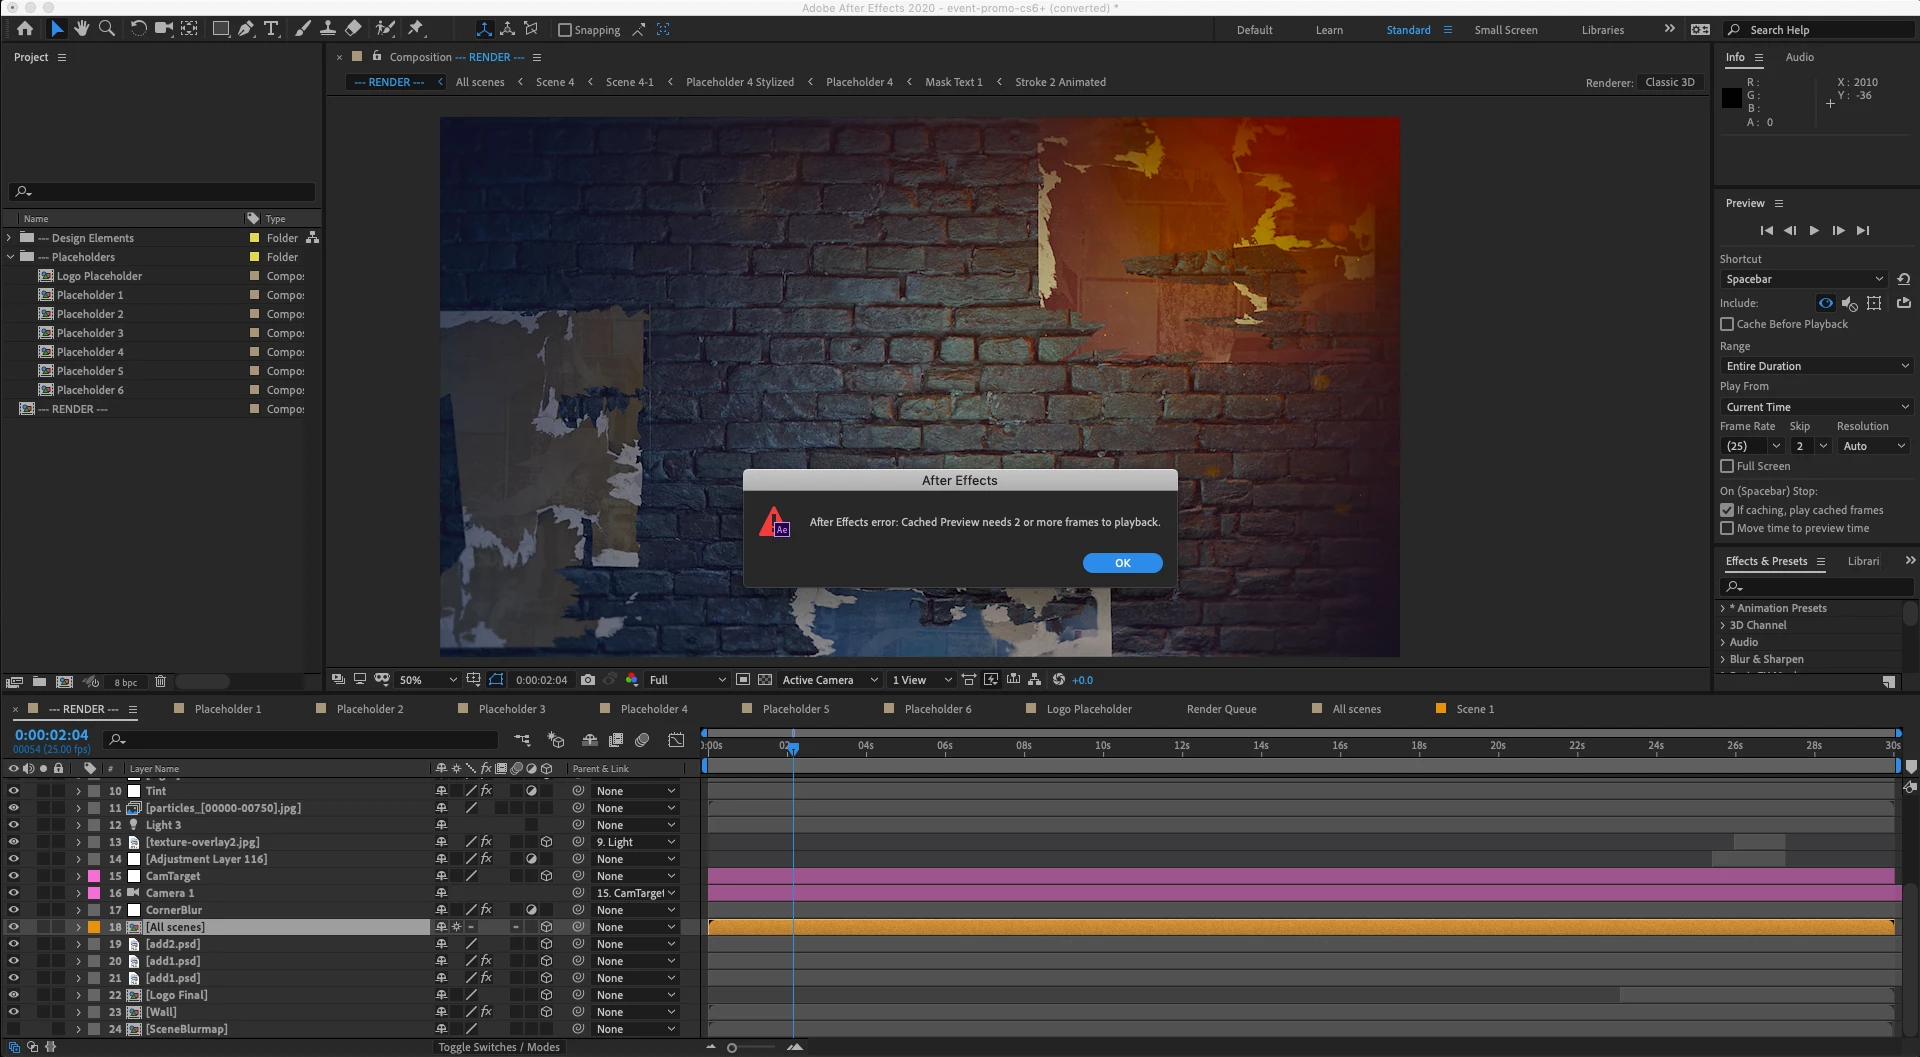Viewport: 1920px width, 1057px height.
Task: Open the Placeholder 3 timeline tab
Action: (511, 709)
